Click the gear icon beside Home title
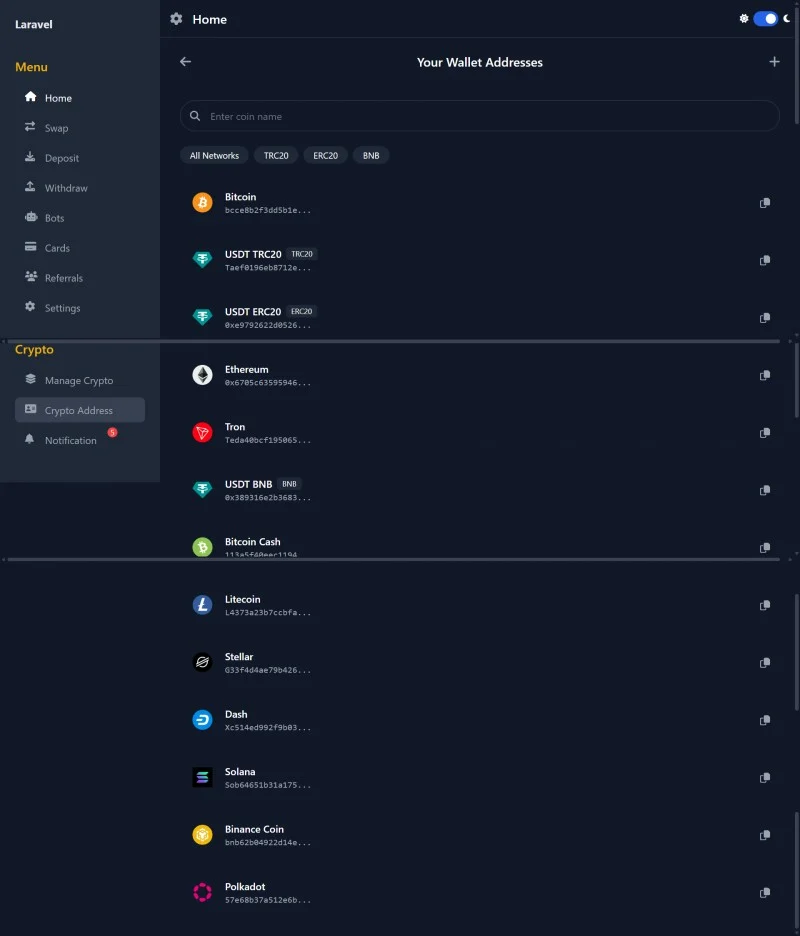The height and width of the screenshot is (936, 800). [x=176, y=19]
